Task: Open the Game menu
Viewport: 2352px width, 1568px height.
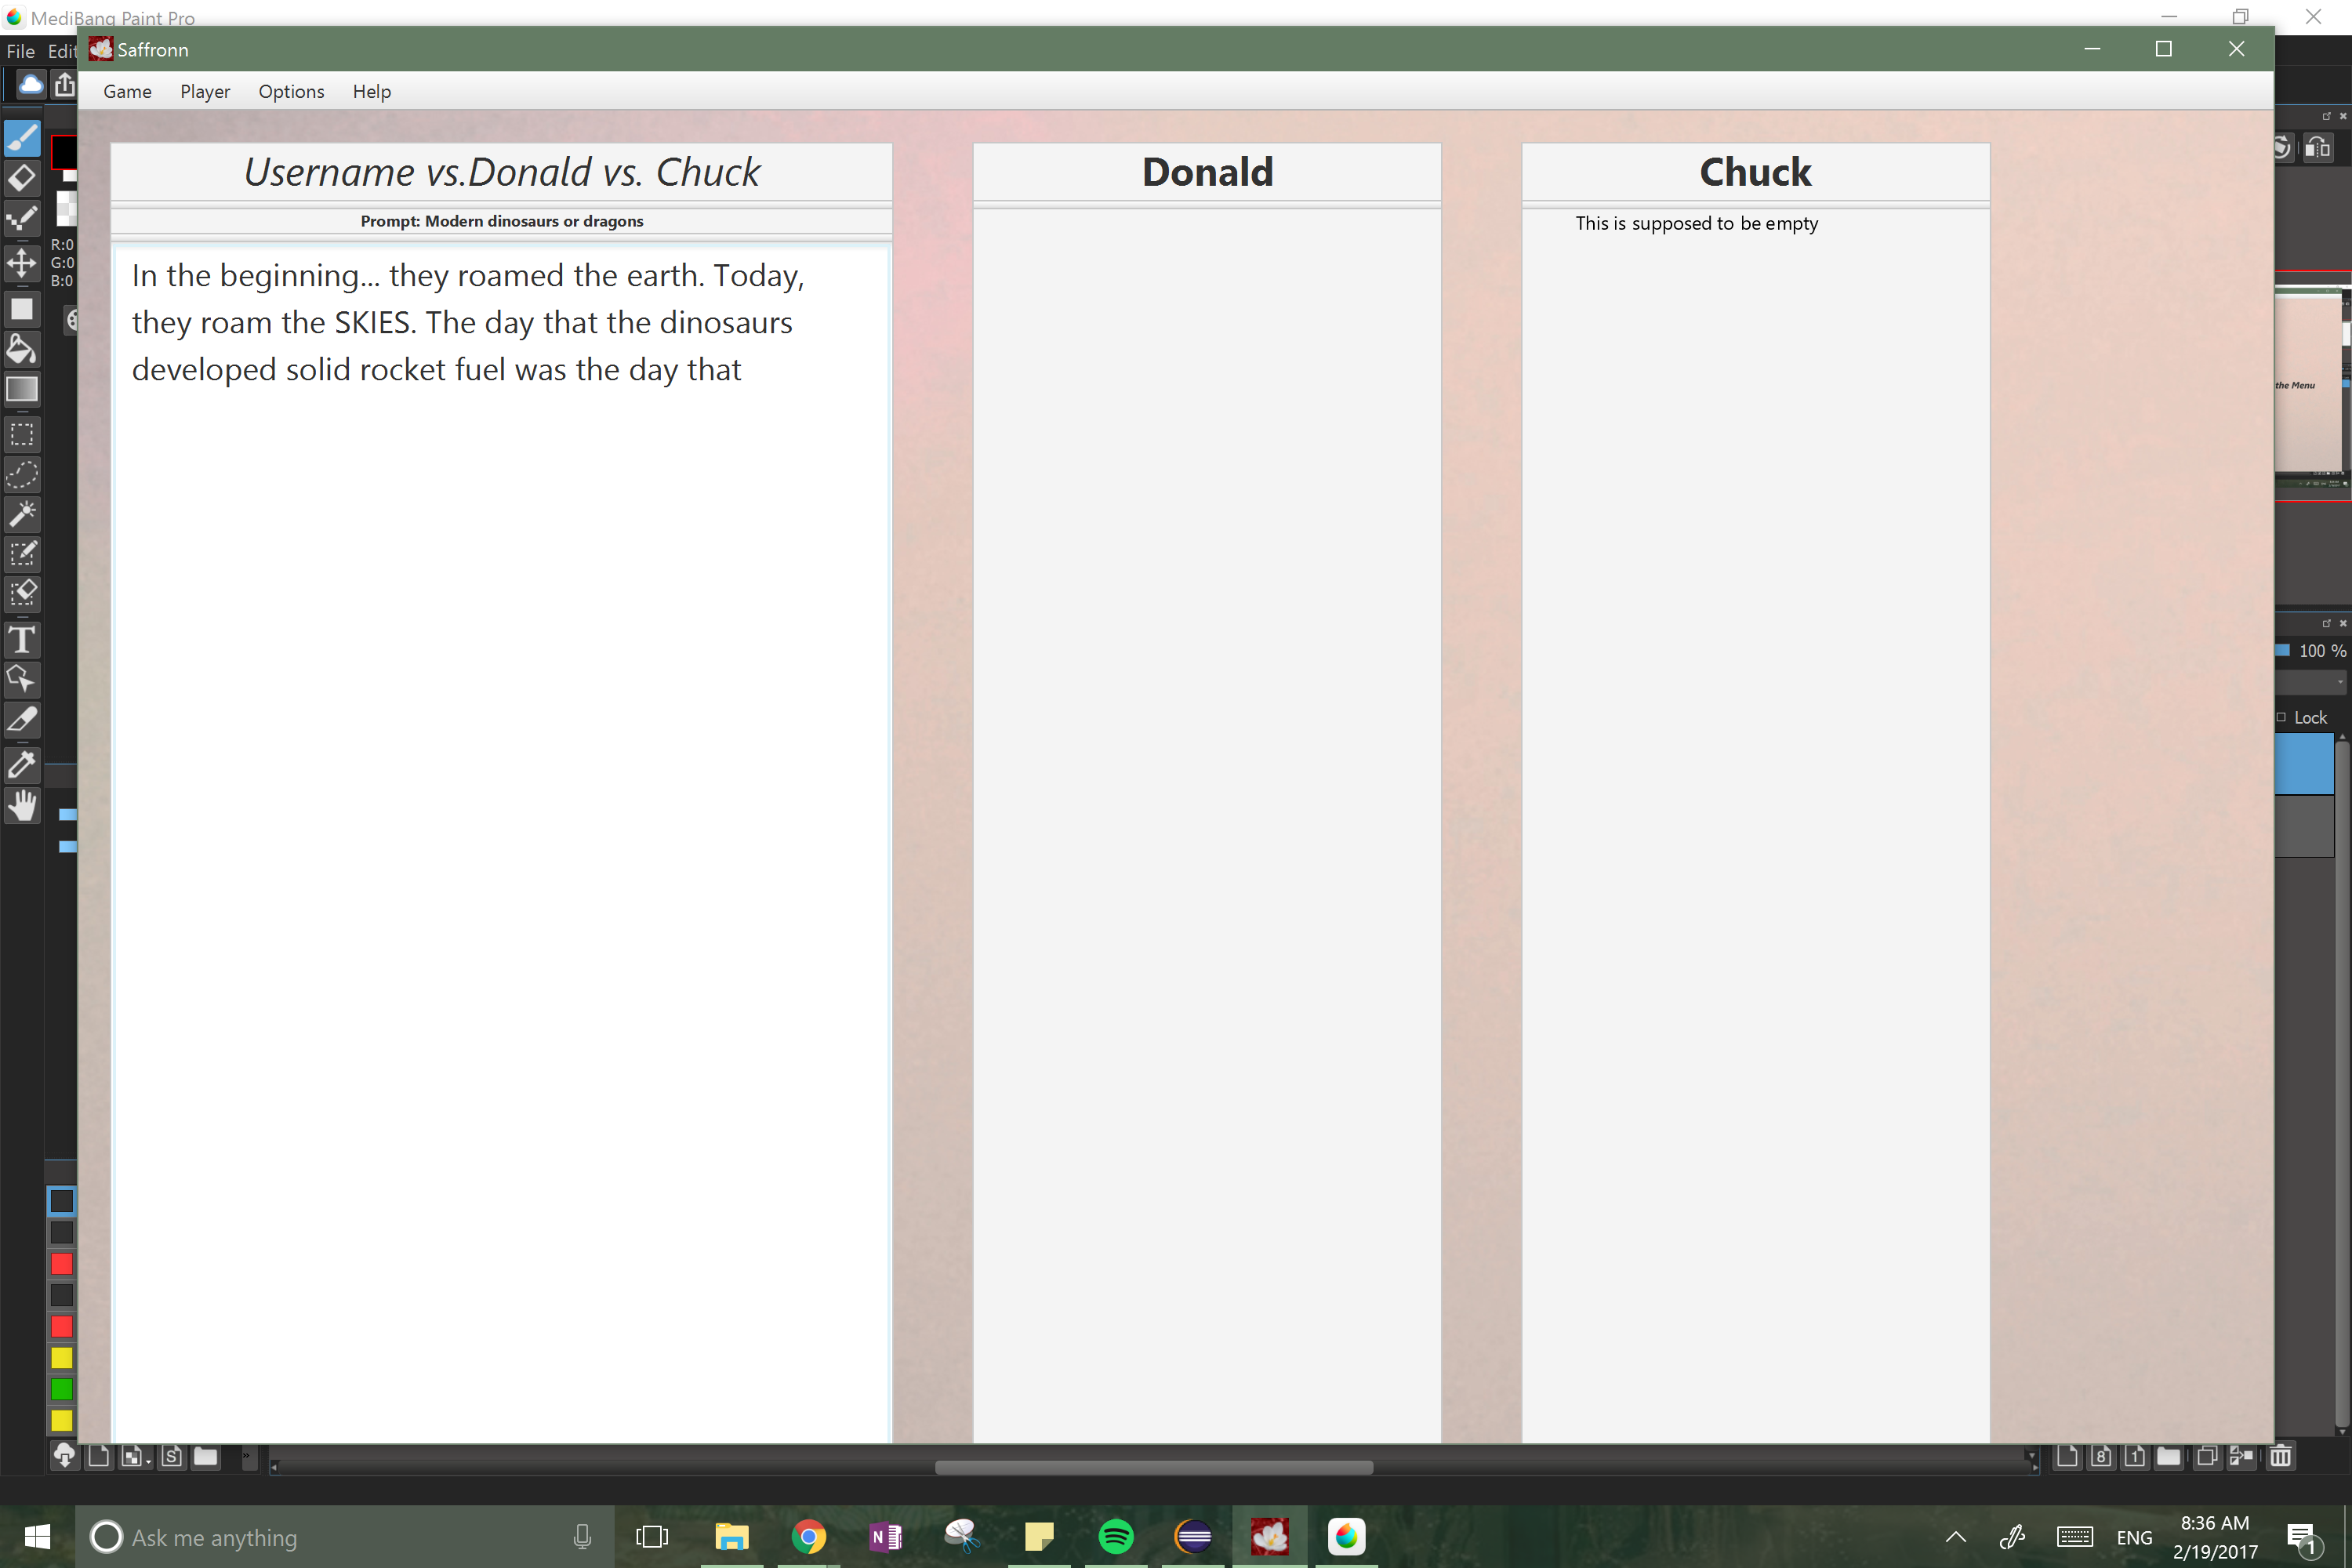Action: point(127,92)
